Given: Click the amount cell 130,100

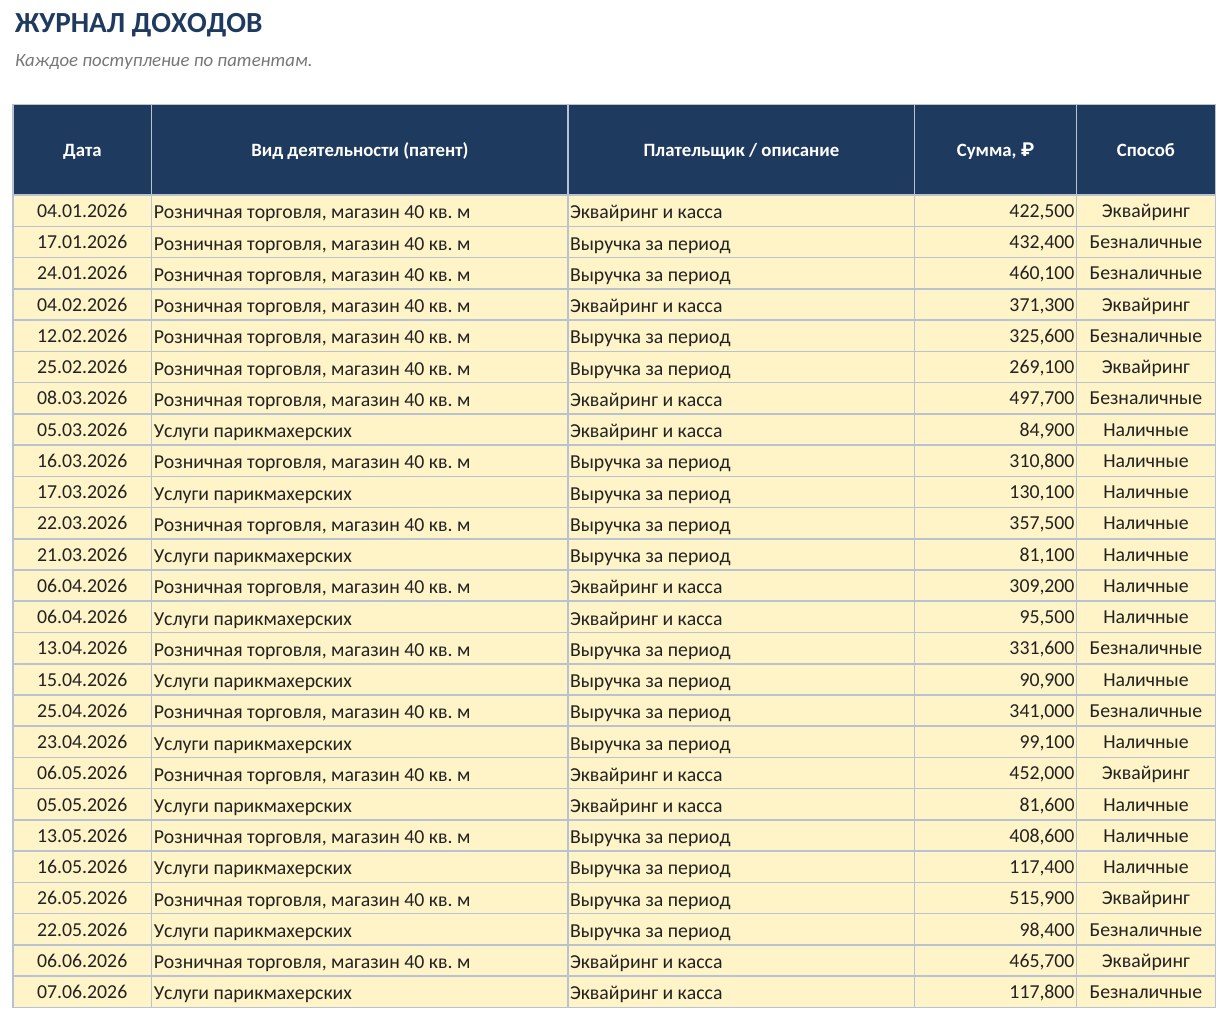Looking at the screenshot, I should [995, 492].
